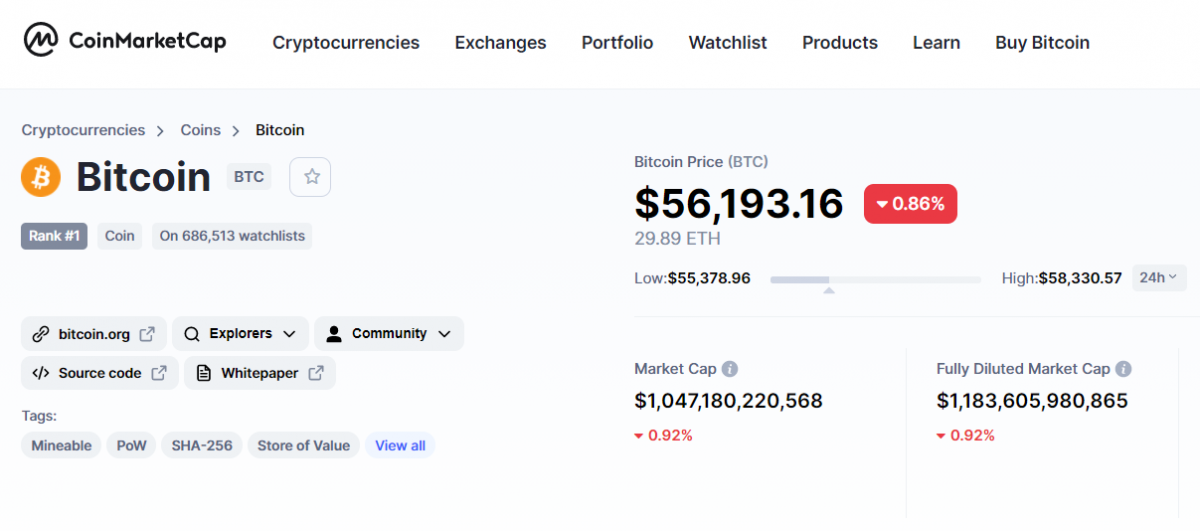Viewport: 1200px width, 531px height.
Task: Click the Coin type badge
Action: pyautogui.click(x=120, y=236)
